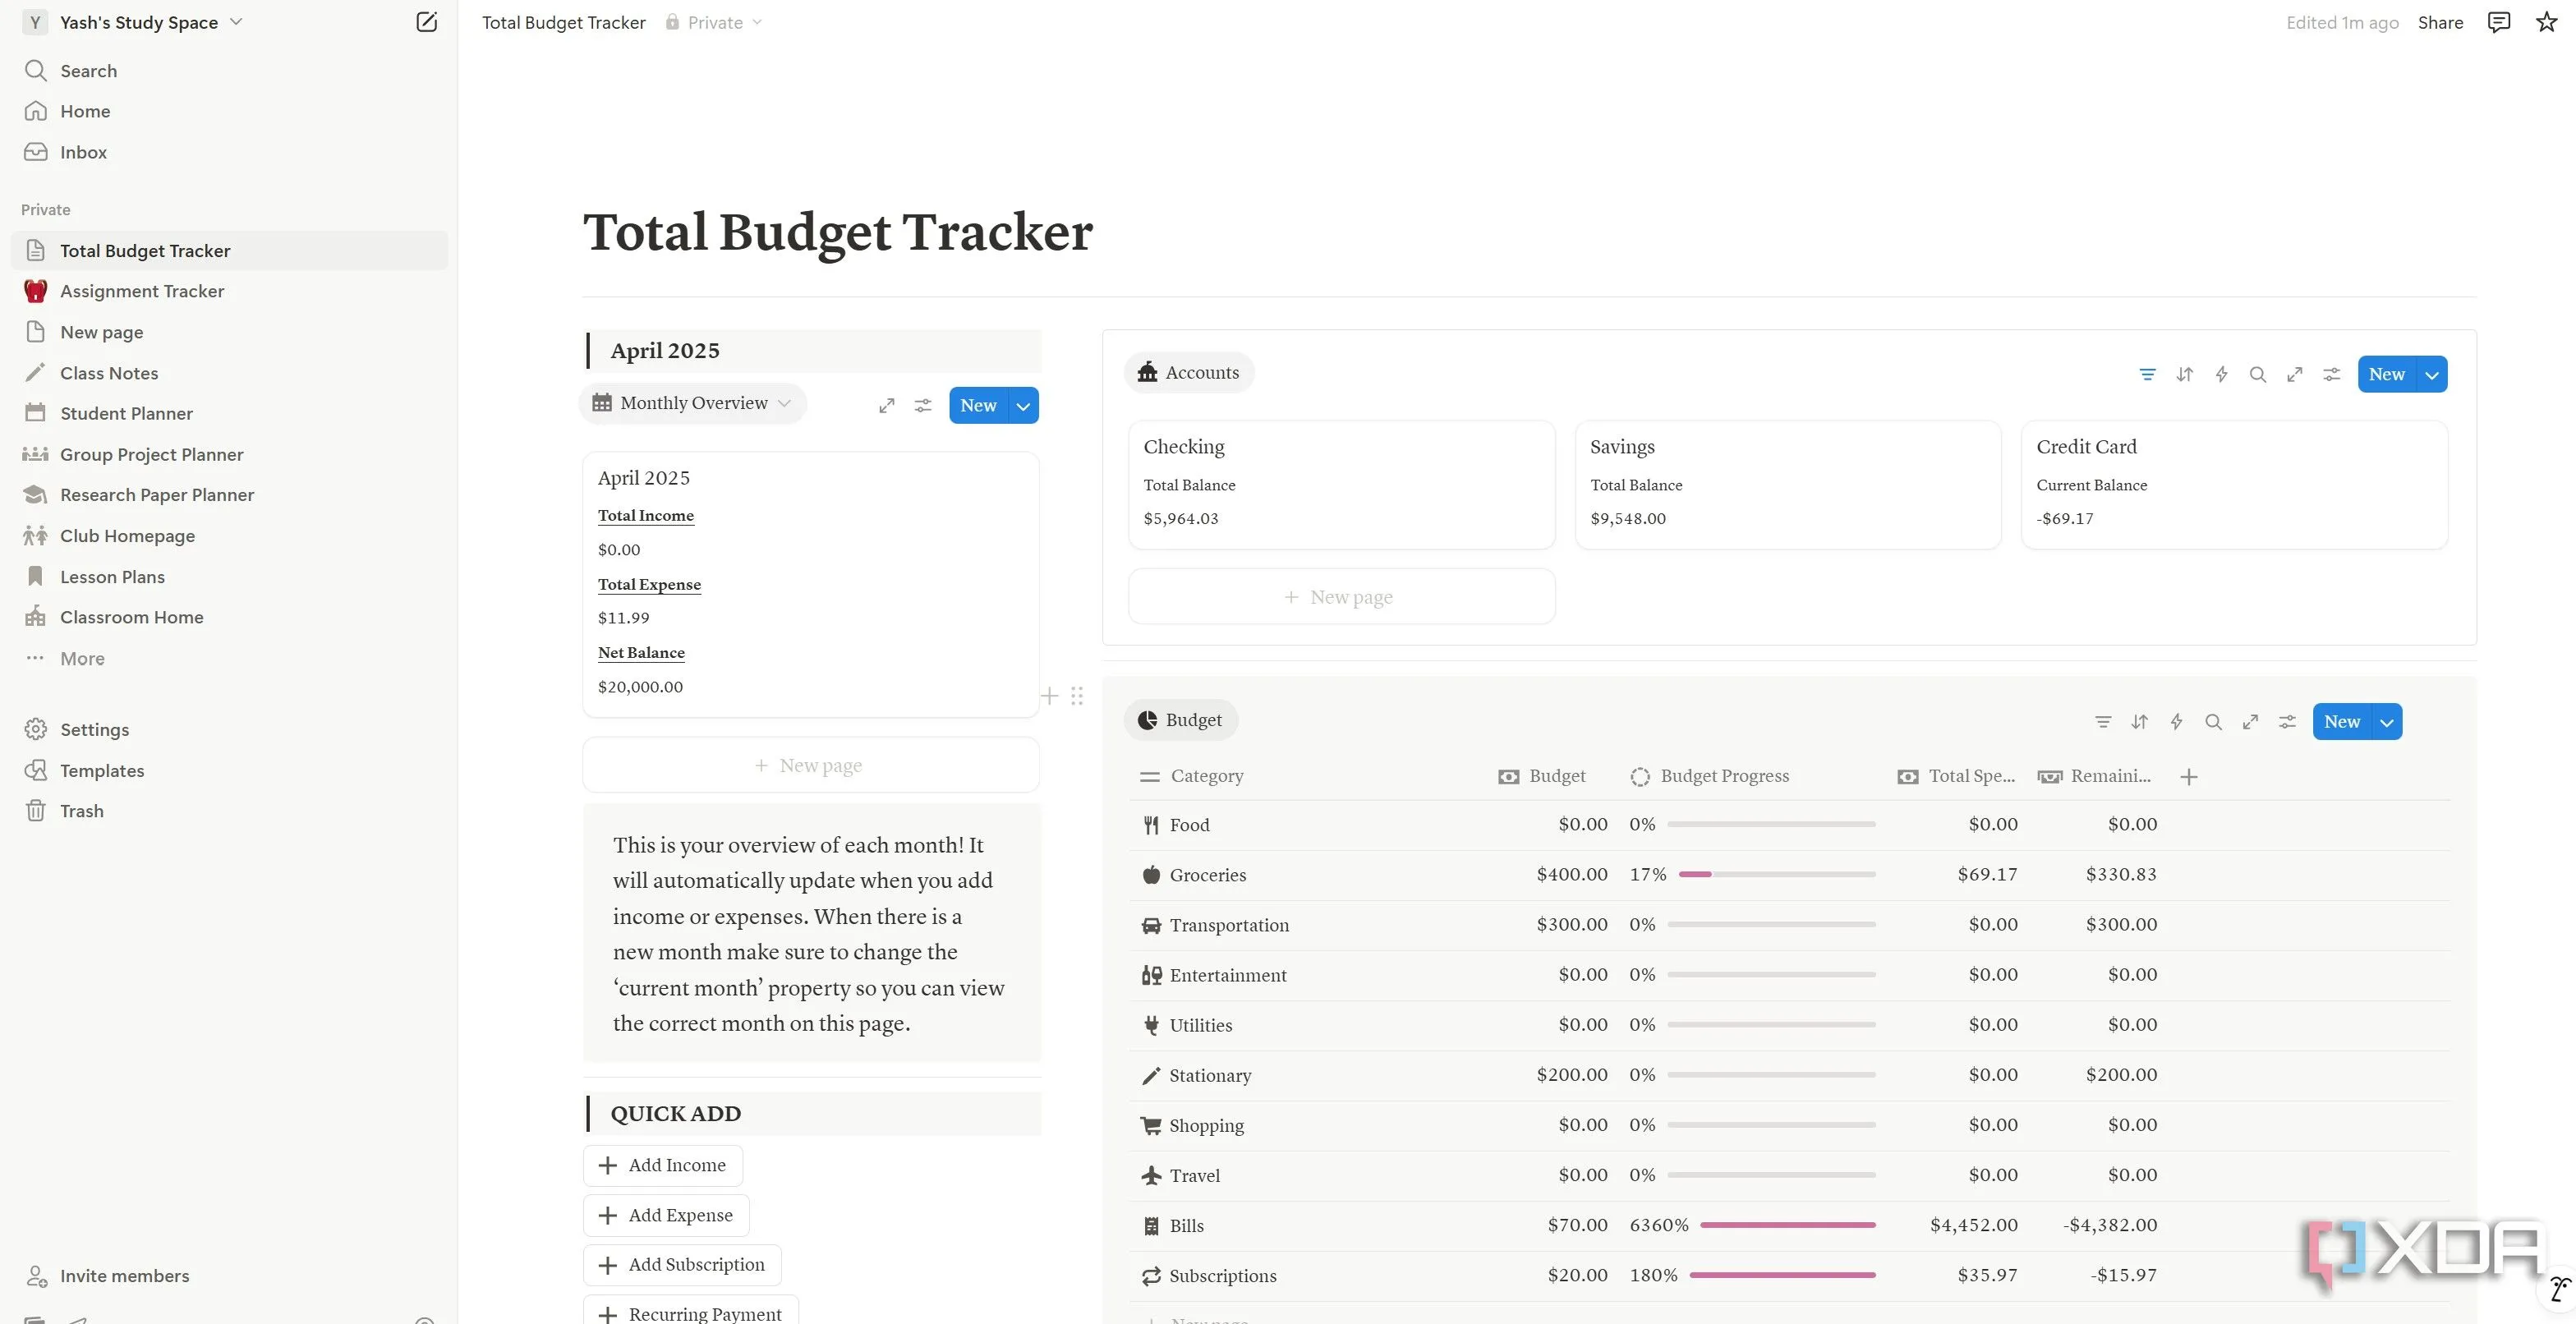2576x1324 pixels.
Task: Select the Budget view tab
Action: coord(1180,720)
